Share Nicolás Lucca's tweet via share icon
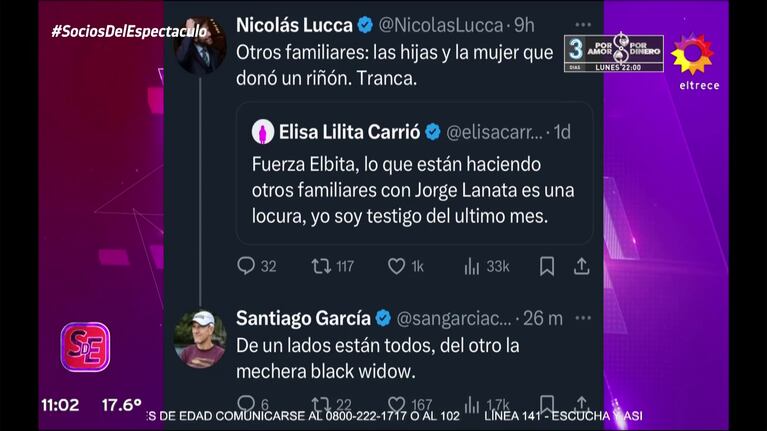 (581, 266)
